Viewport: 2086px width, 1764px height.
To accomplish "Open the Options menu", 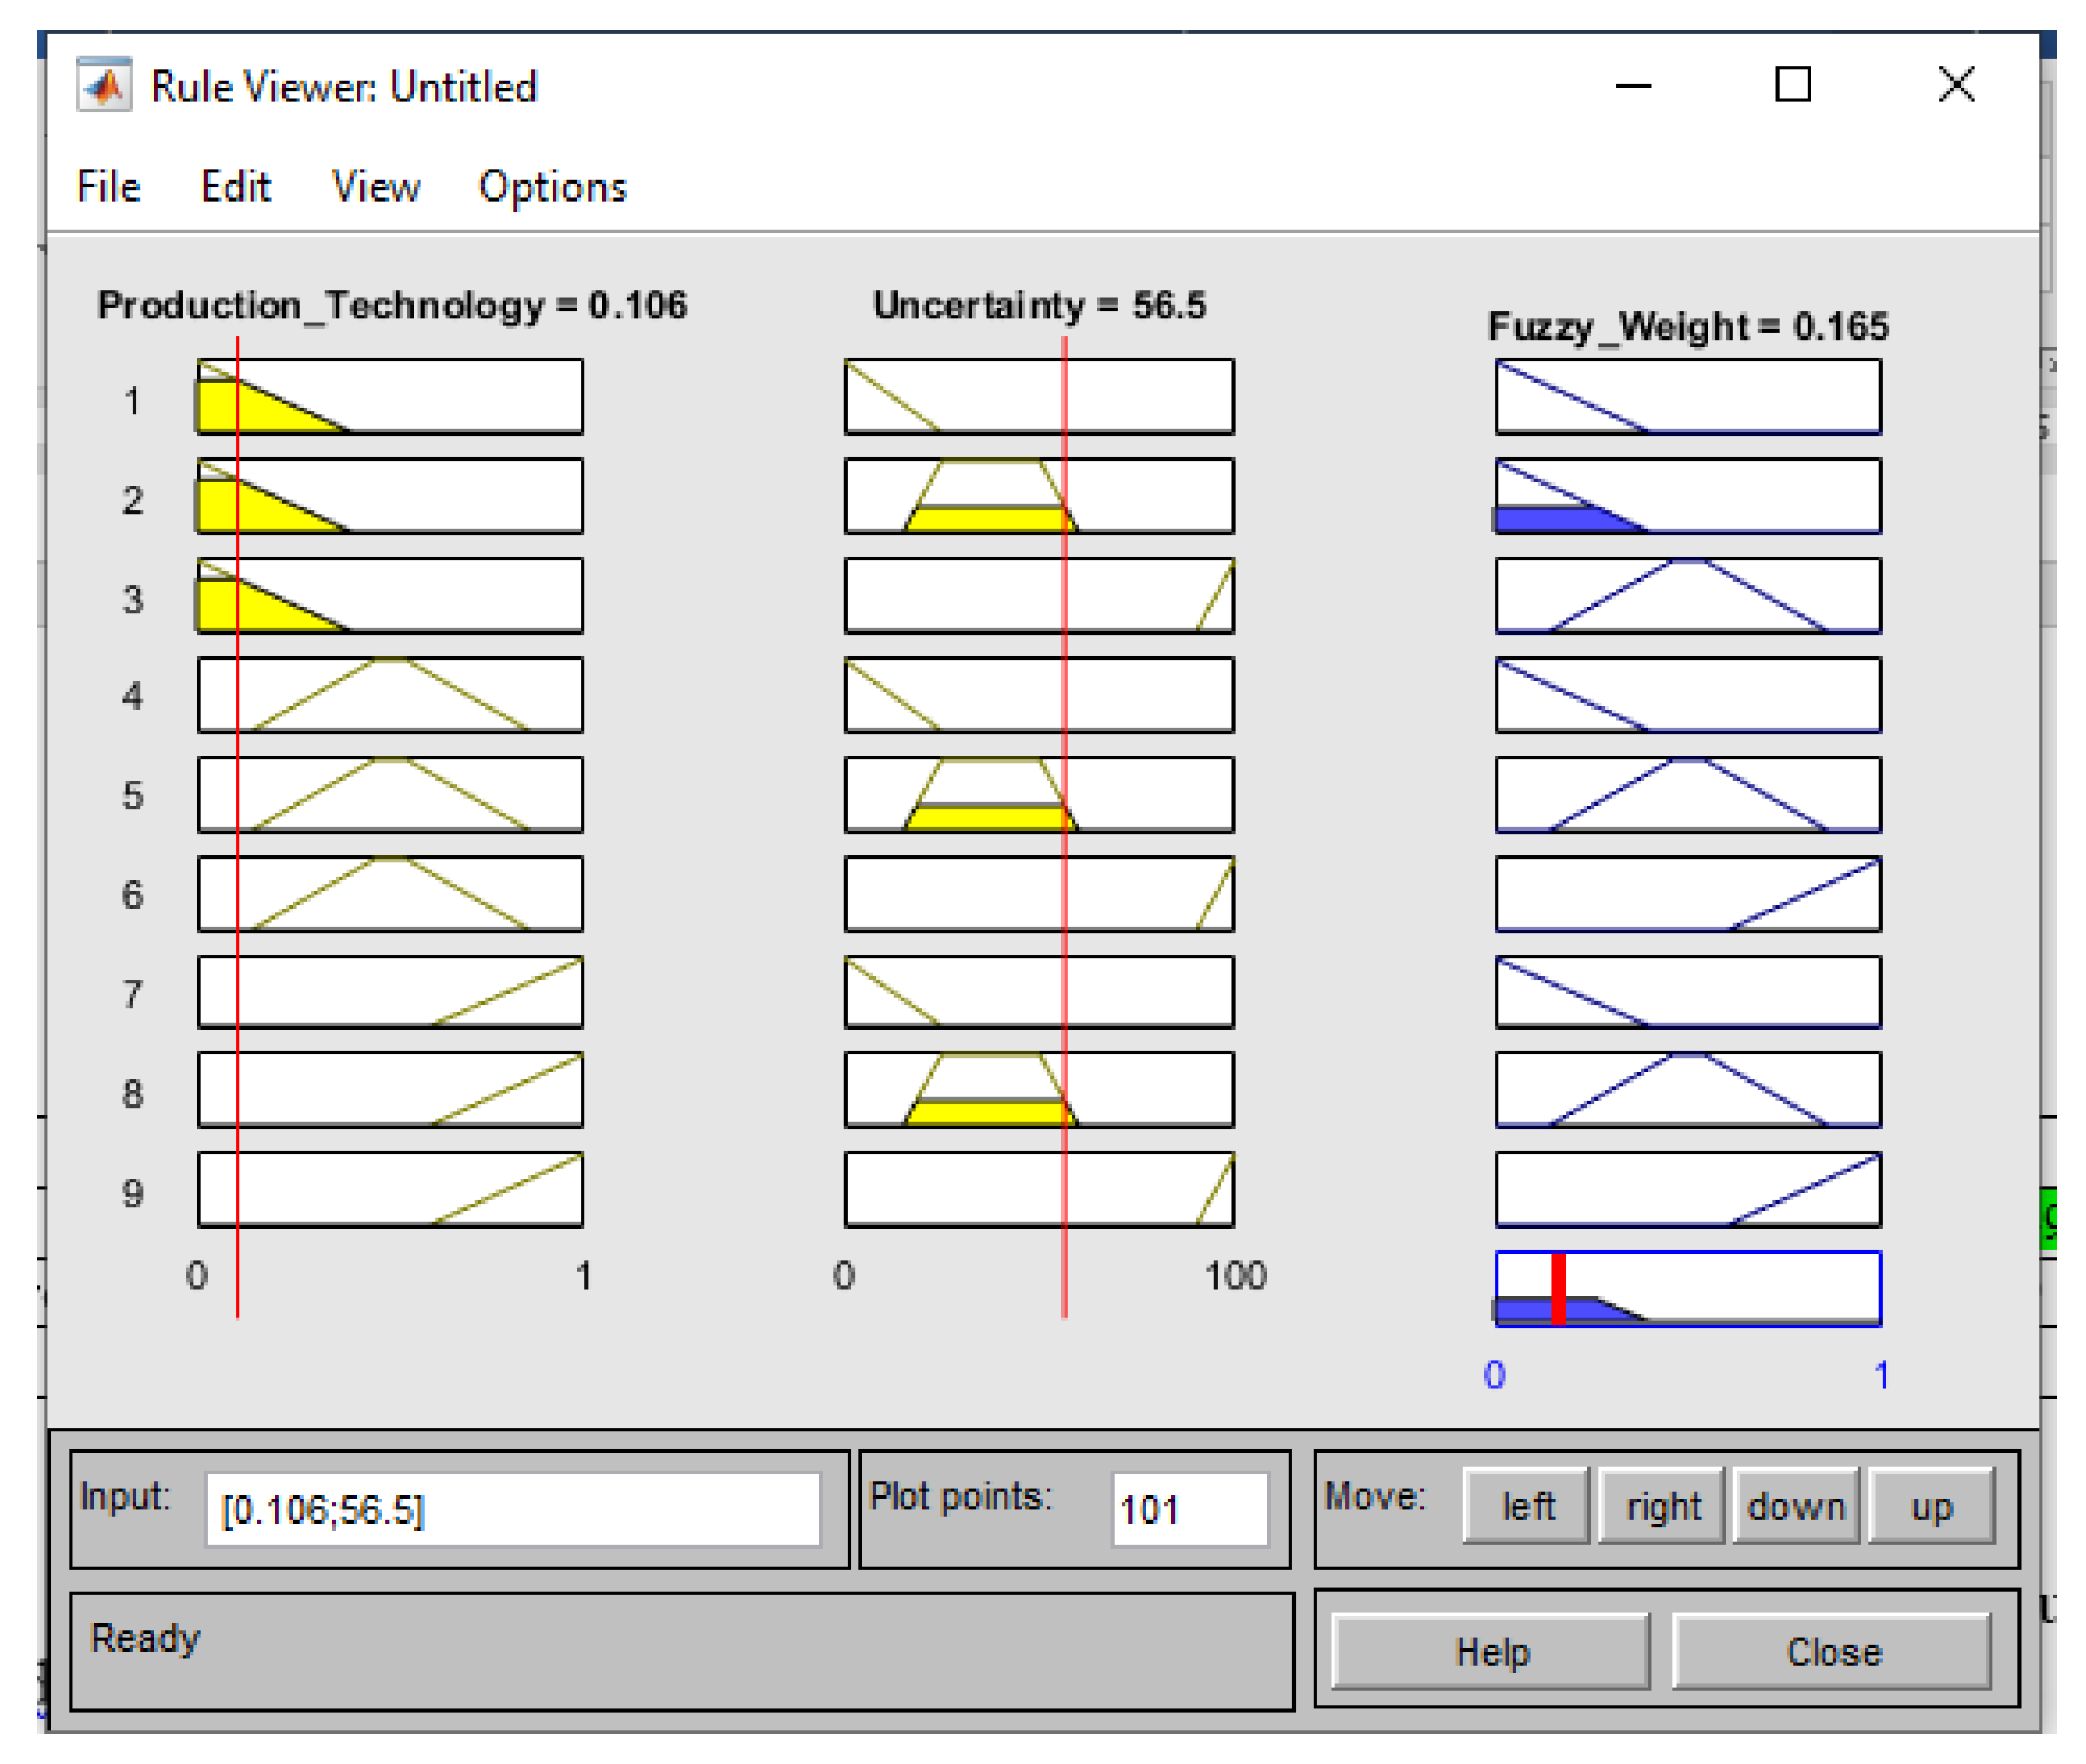I will coord(552,187).
